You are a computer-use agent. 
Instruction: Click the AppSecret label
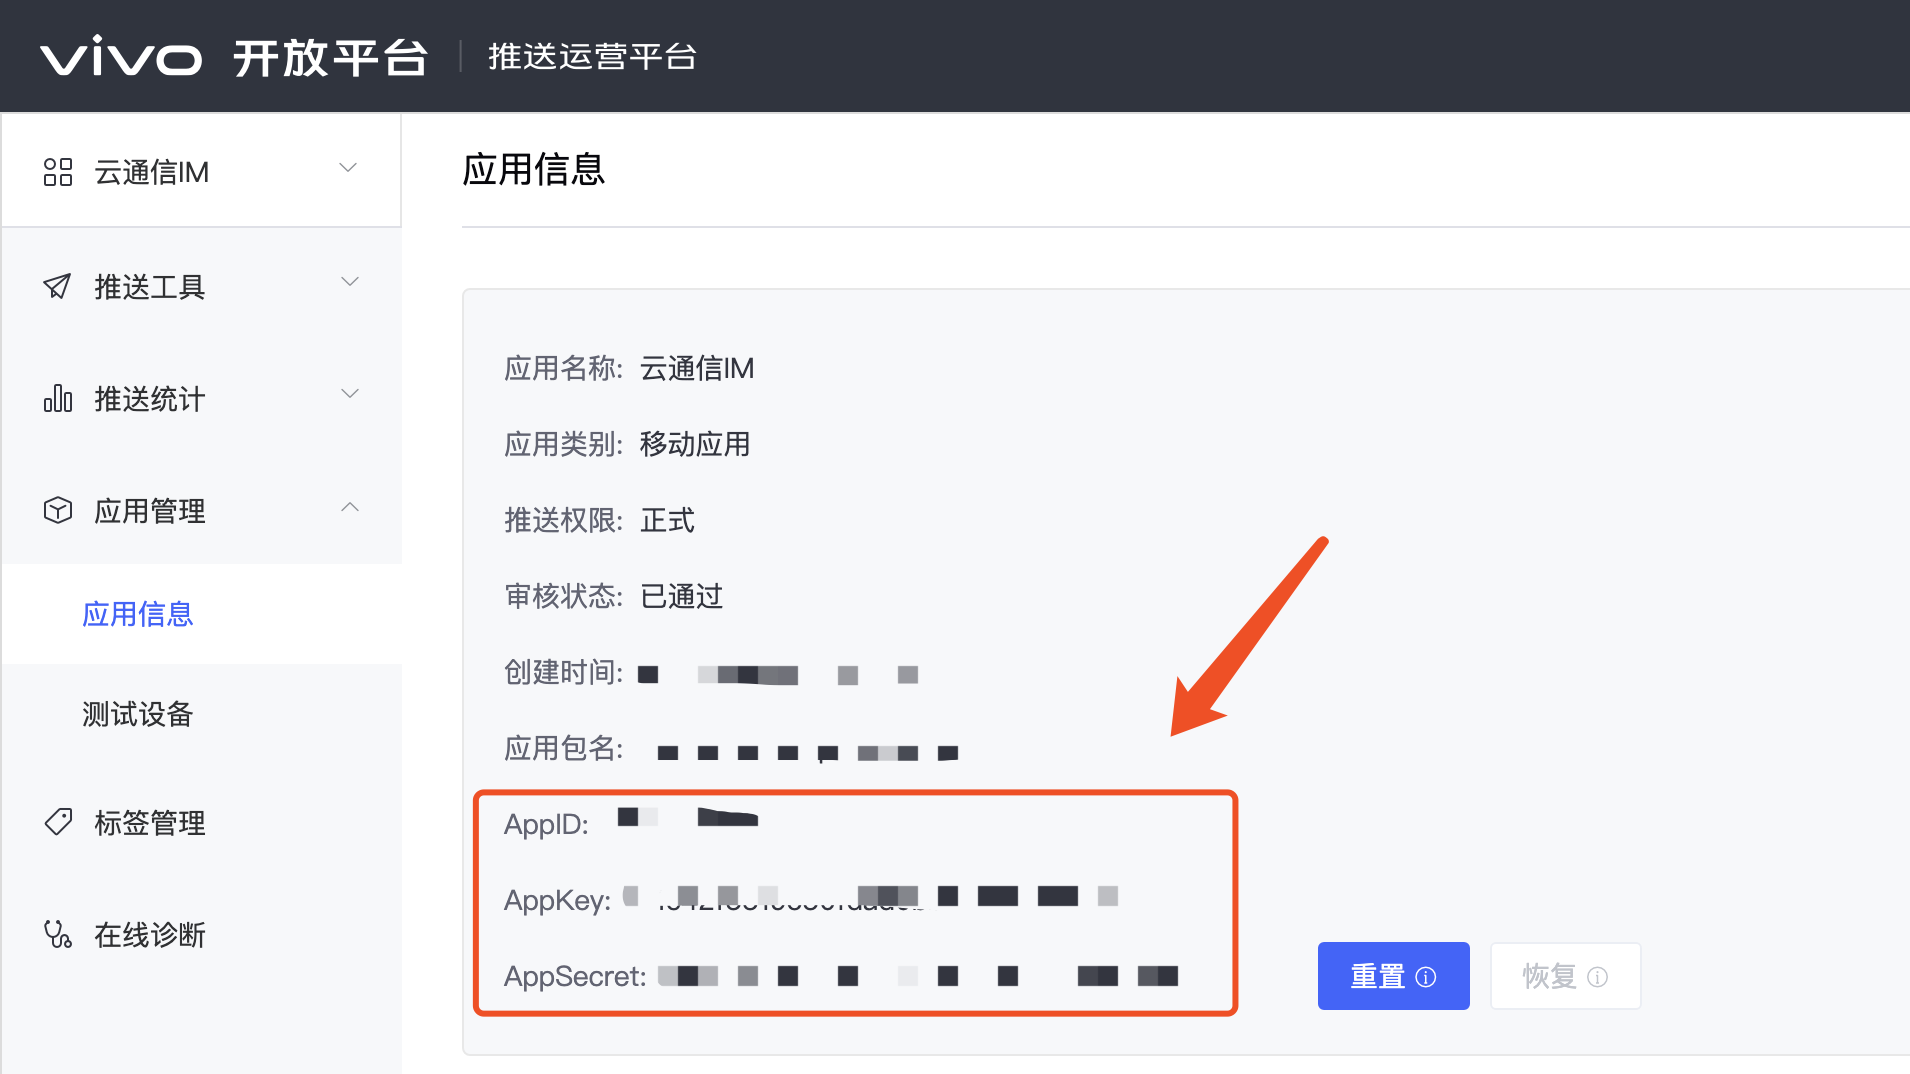point(575,976)
